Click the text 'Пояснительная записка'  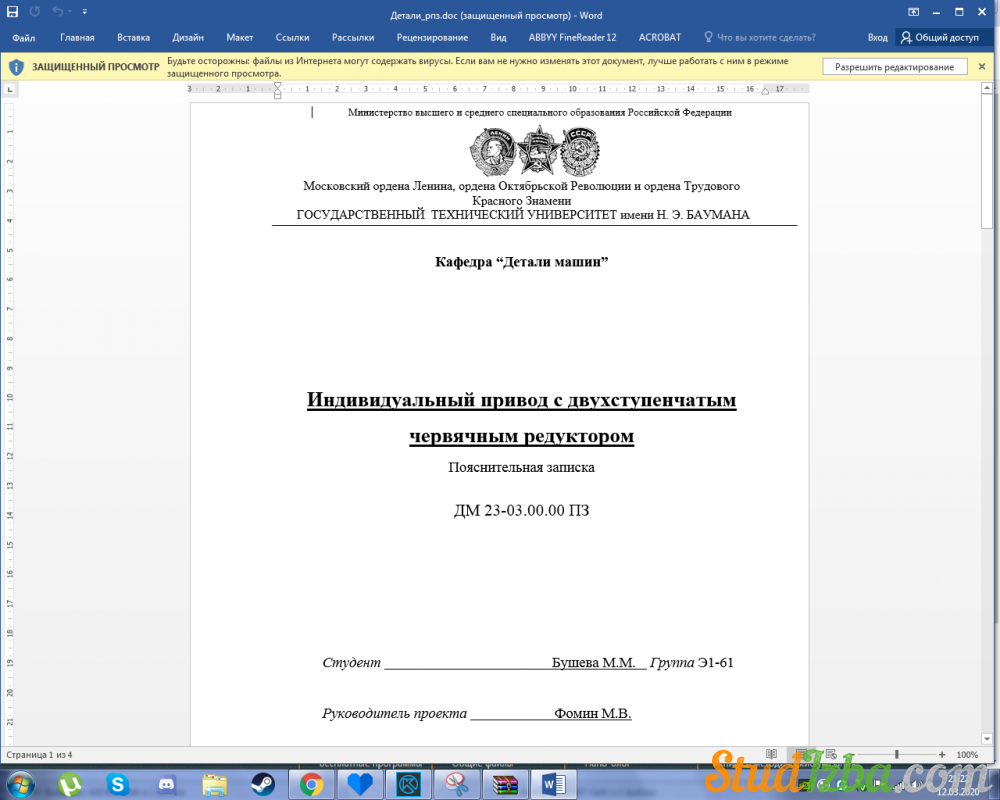coord(521,468)
